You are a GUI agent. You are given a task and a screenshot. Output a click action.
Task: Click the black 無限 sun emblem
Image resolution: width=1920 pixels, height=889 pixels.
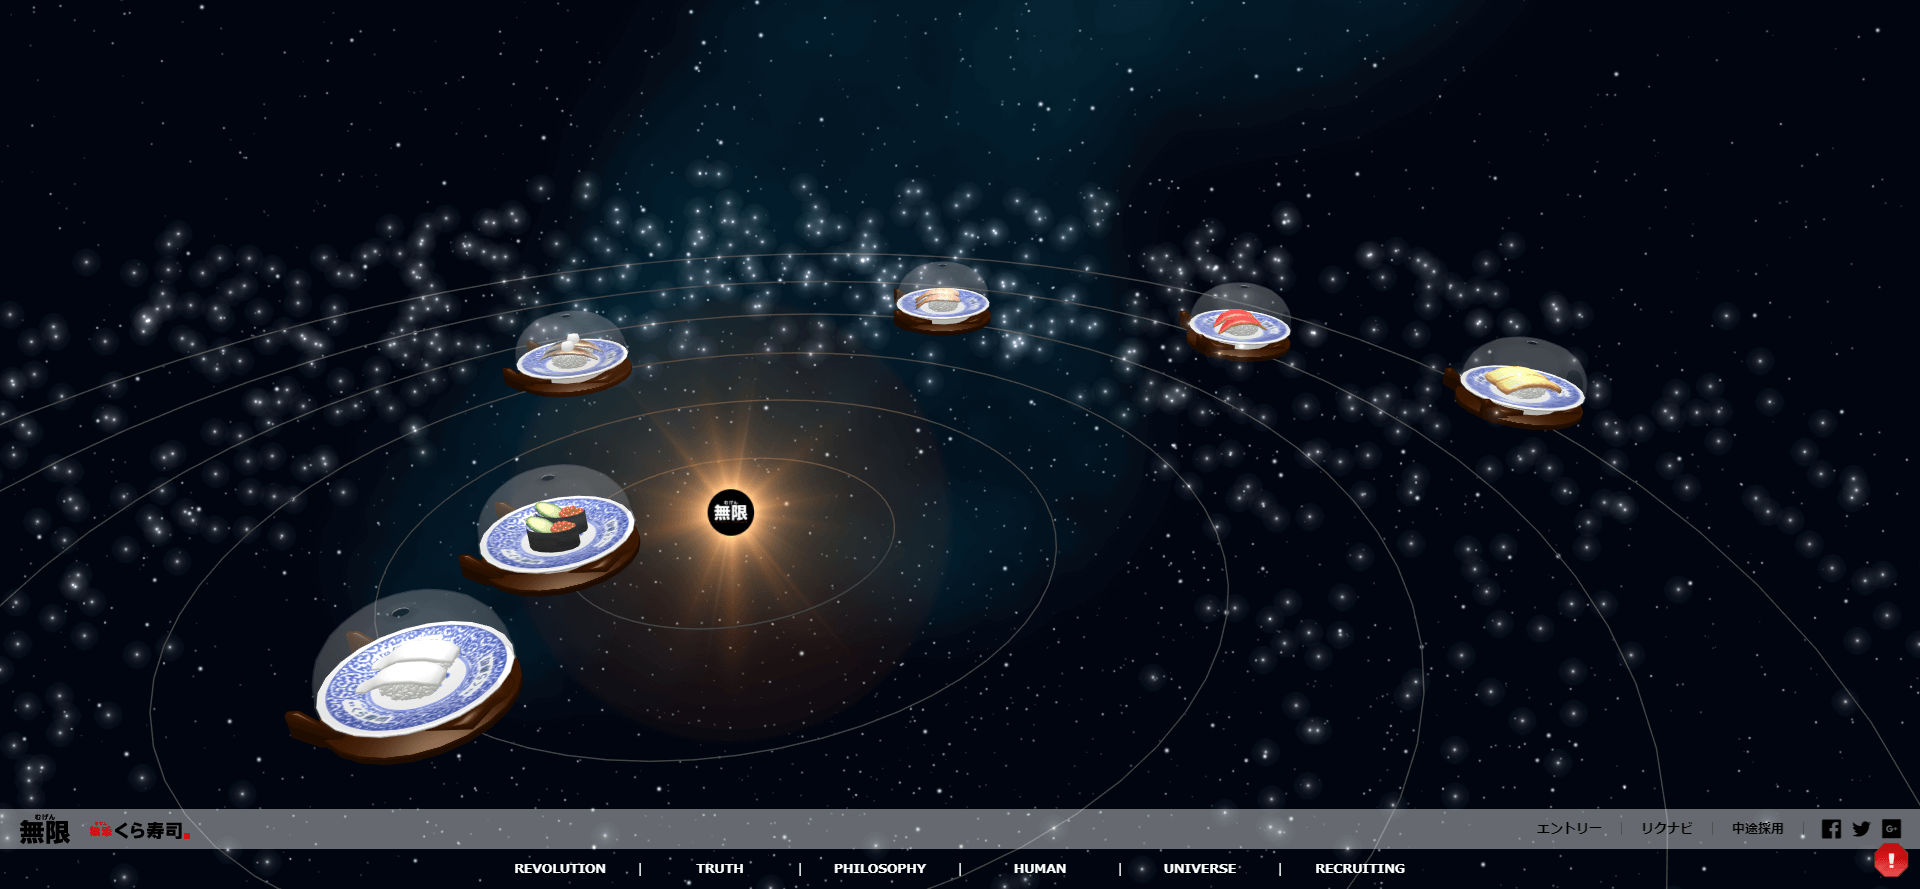tap(731, 513)
